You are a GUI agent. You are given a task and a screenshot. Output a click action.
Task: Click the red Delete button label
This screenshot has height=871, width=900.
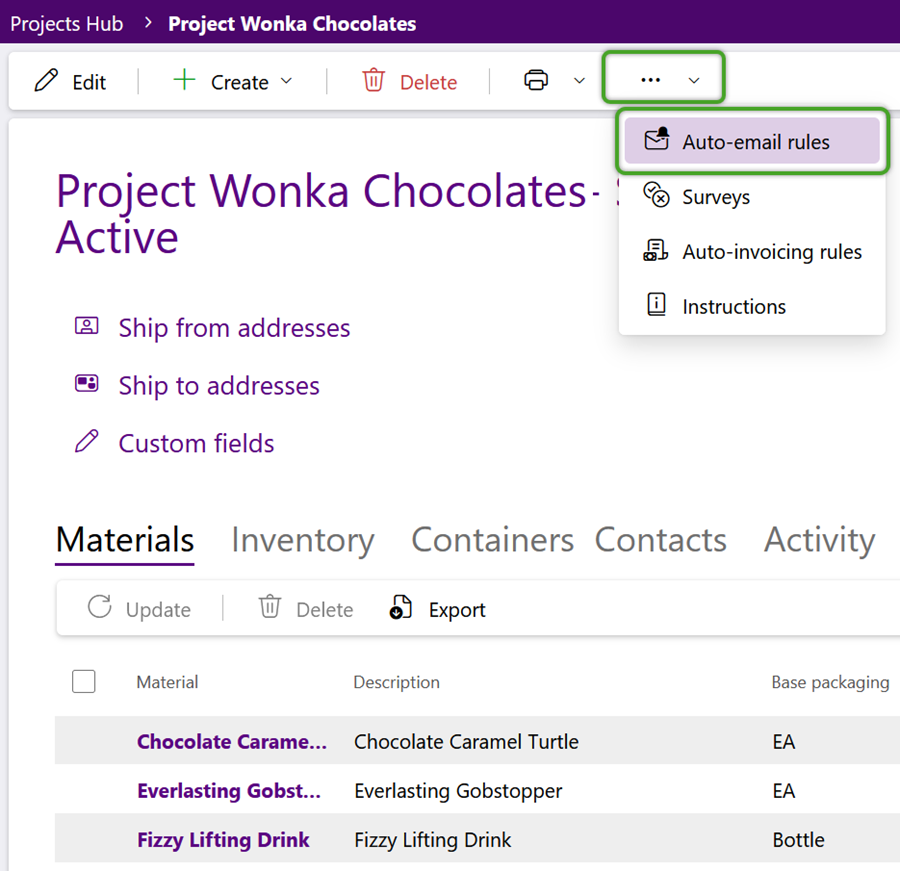pyautogui.click(x=429, y=82)
